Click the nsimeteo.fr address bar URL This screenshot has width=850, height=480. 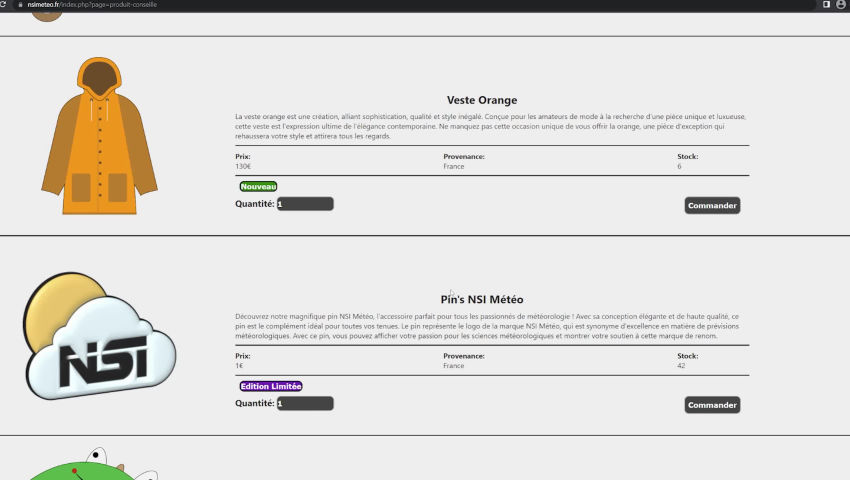90,5
